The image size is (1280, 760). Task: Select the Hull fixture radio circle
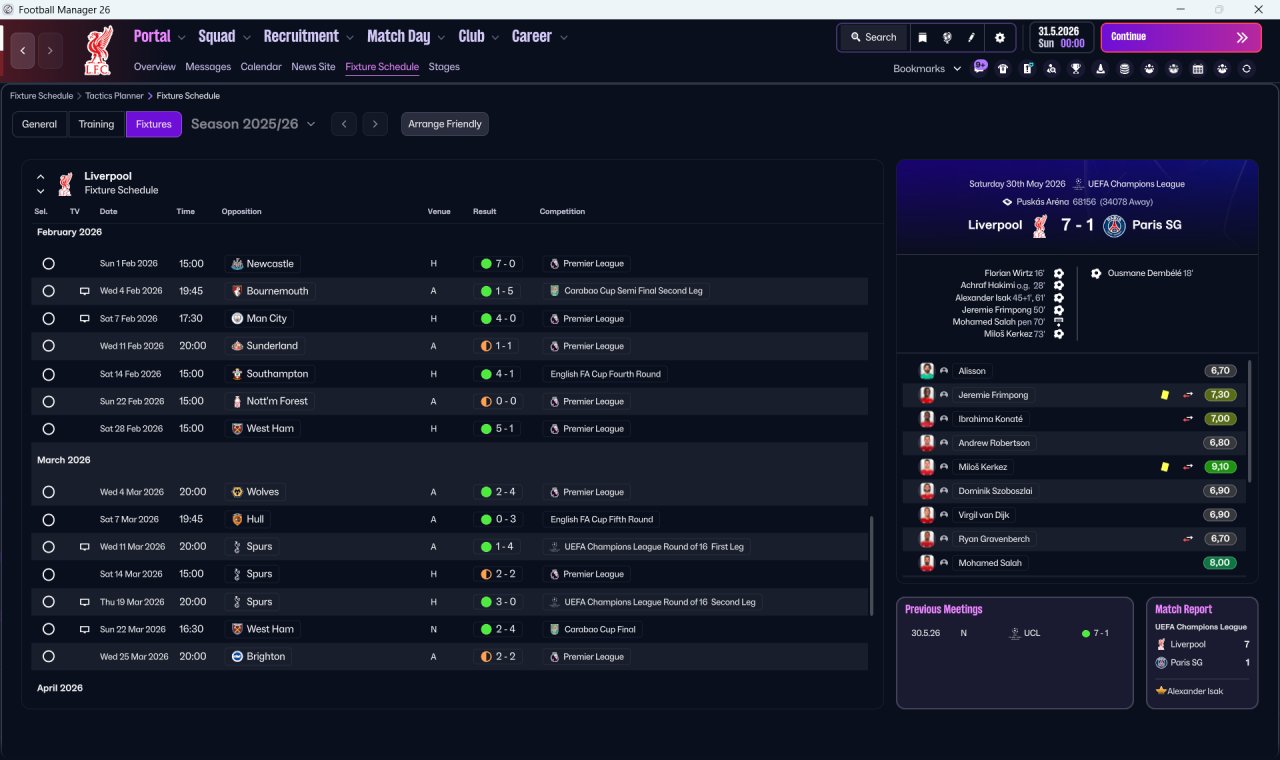48,520
